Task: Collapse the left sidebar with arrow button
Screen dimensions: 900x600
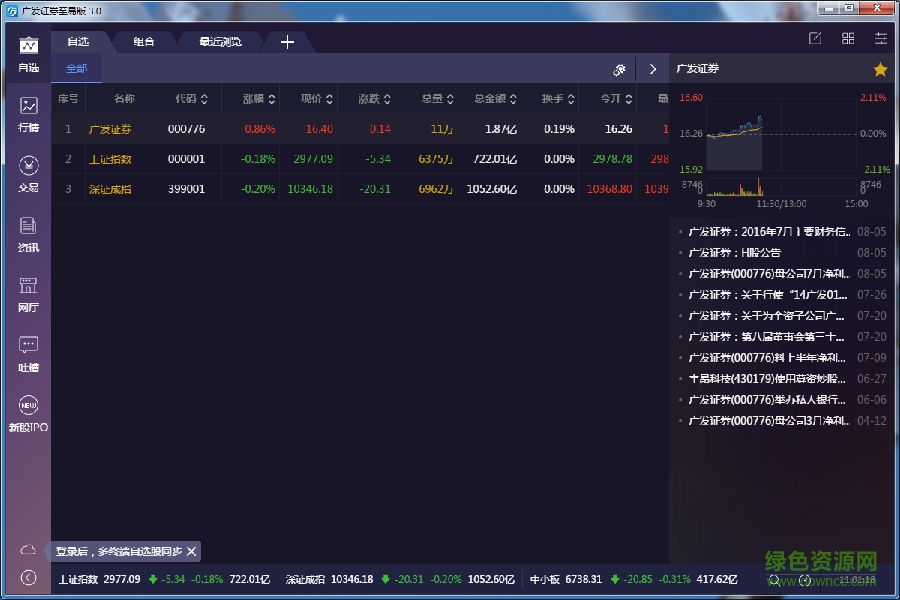Action: (28, 577)
